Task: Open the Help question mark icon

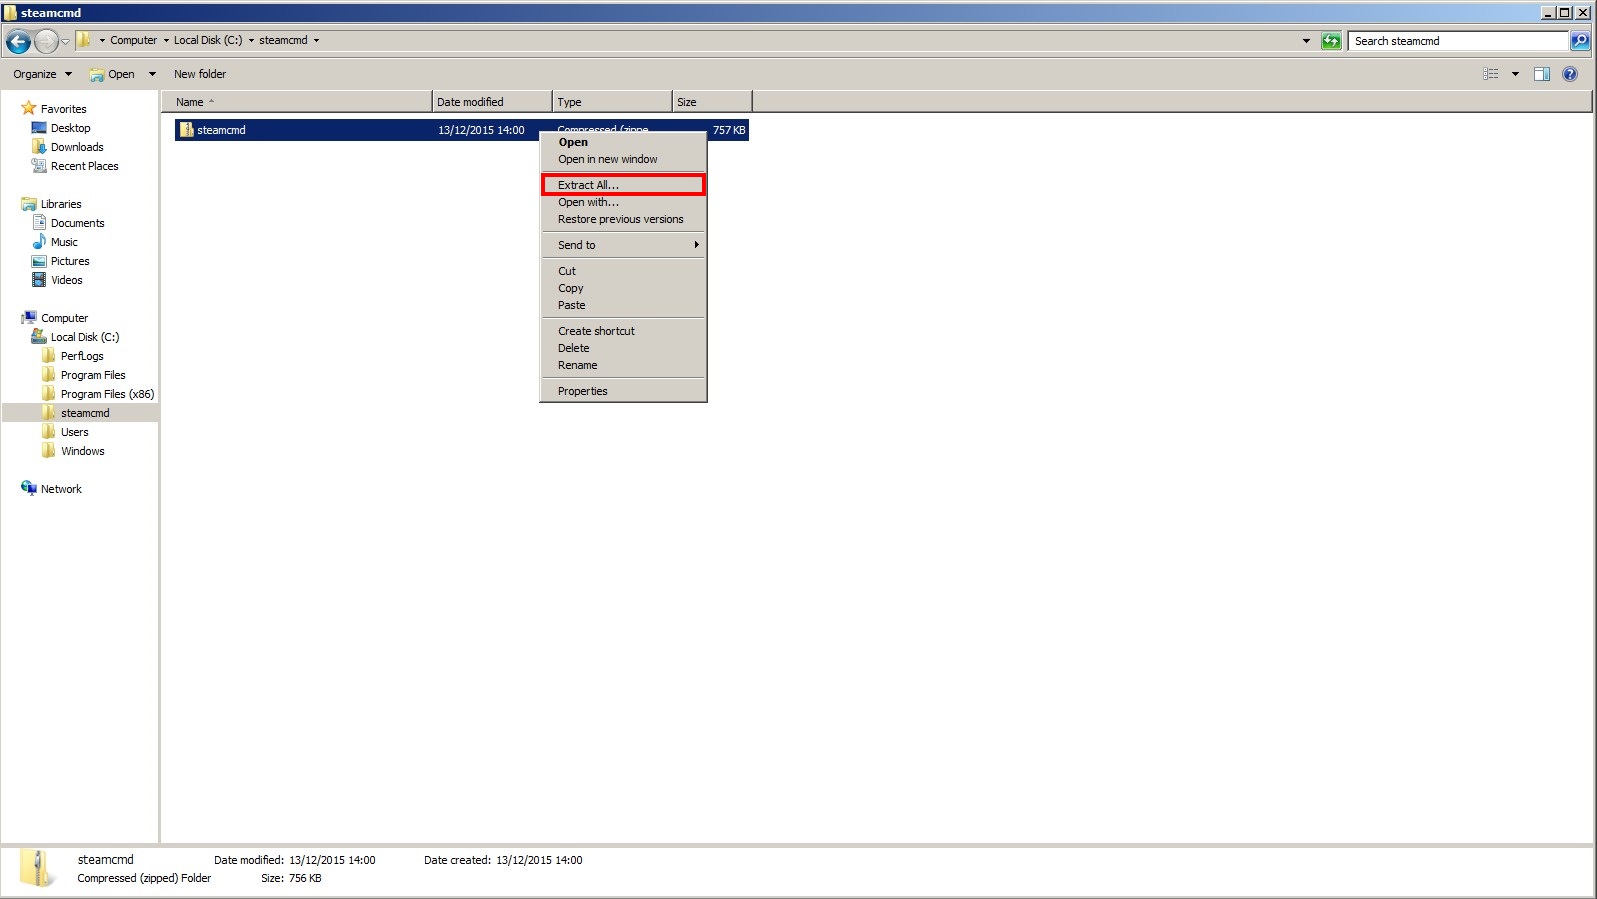Action: pyautogui.click(x=1570, y=74)
